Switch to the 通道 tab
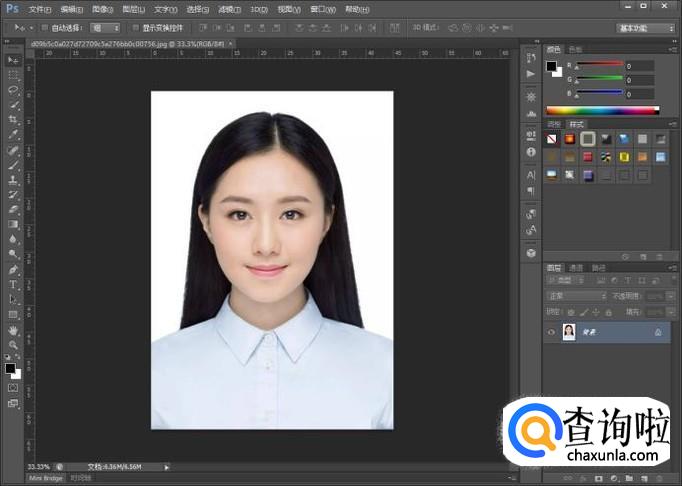 click(577, 268)
